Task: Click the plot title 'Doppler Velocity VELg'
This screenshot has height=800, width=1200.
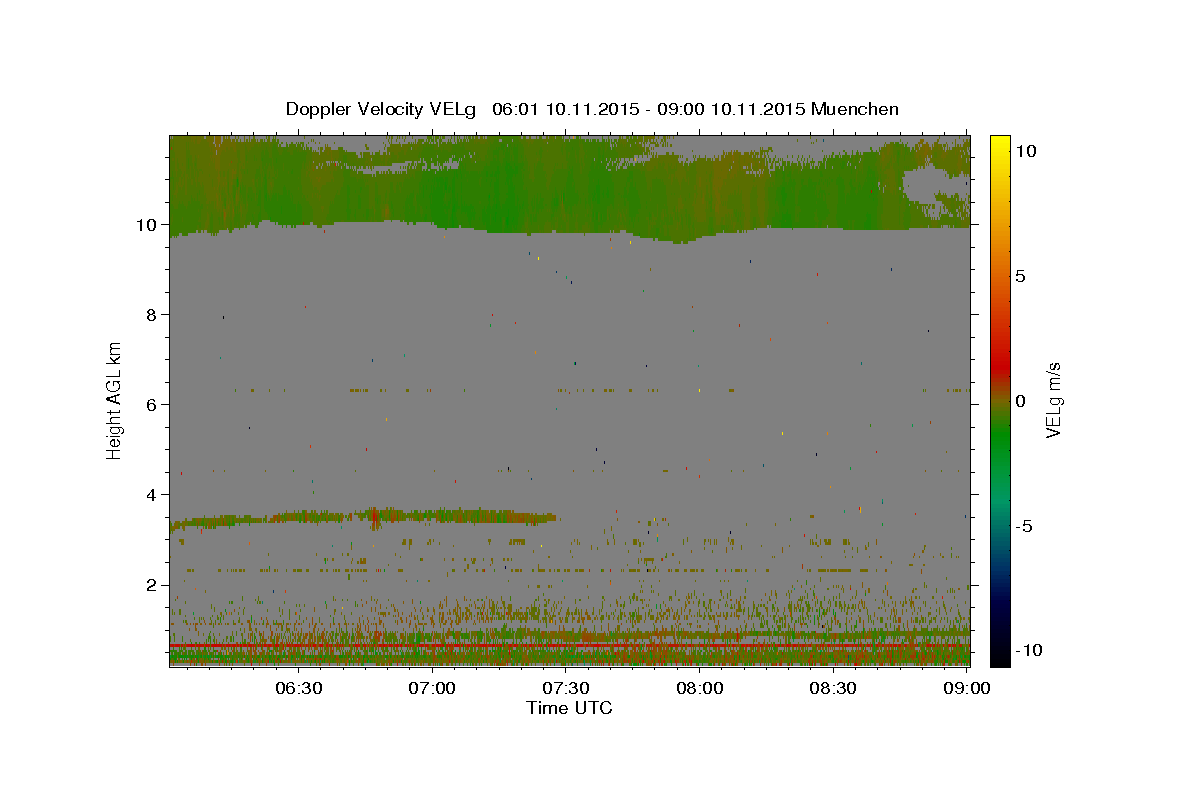Action: point(382,109)
